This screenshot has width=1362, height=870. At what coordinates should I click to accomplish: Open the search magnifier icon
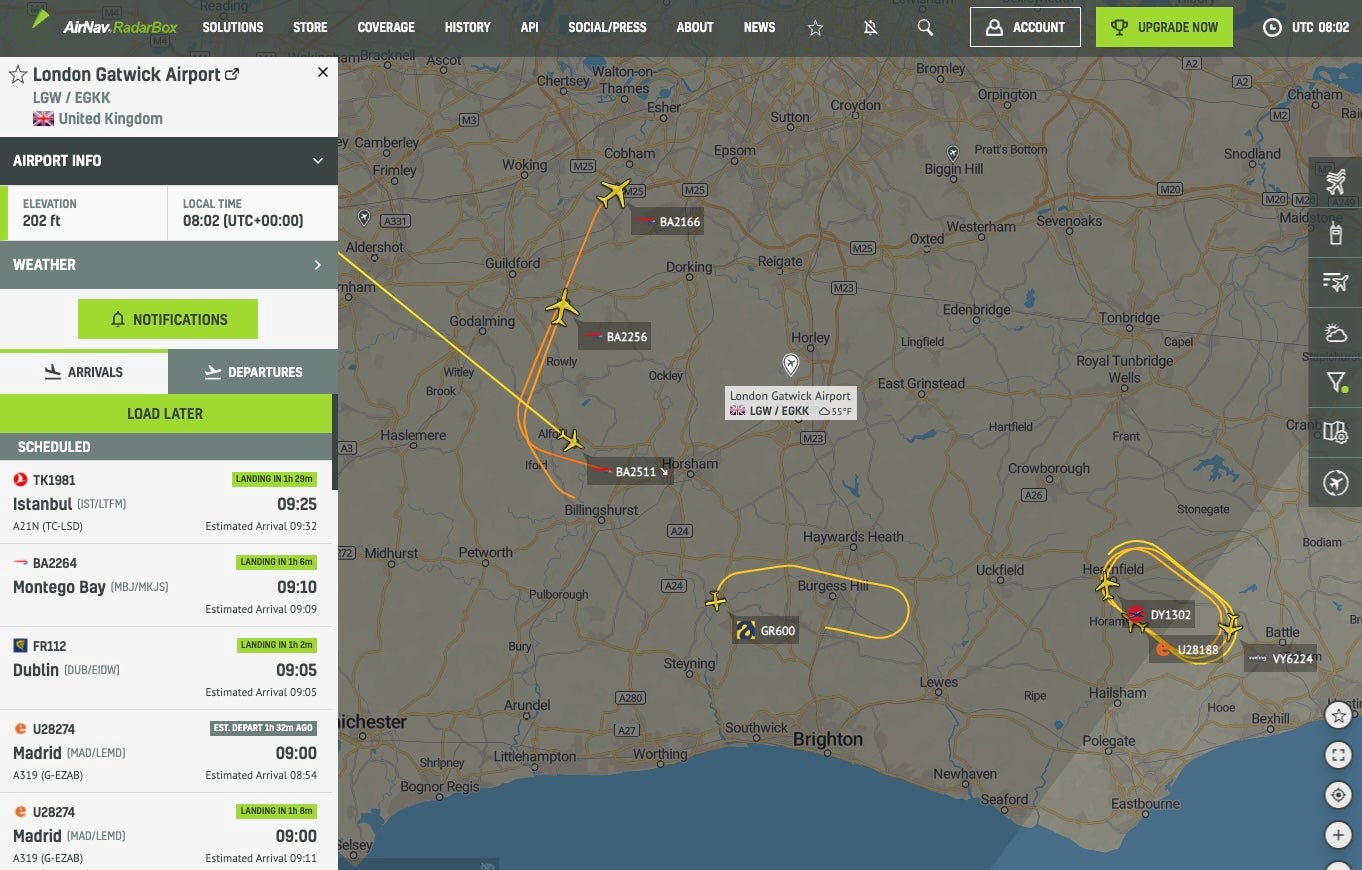[925, 28]
